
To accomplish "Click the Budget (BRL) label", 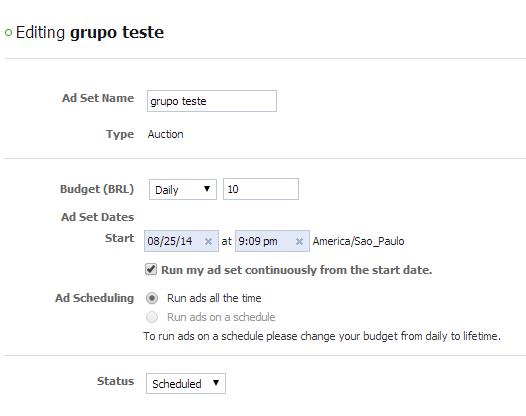I will click(x=97, y=189).
